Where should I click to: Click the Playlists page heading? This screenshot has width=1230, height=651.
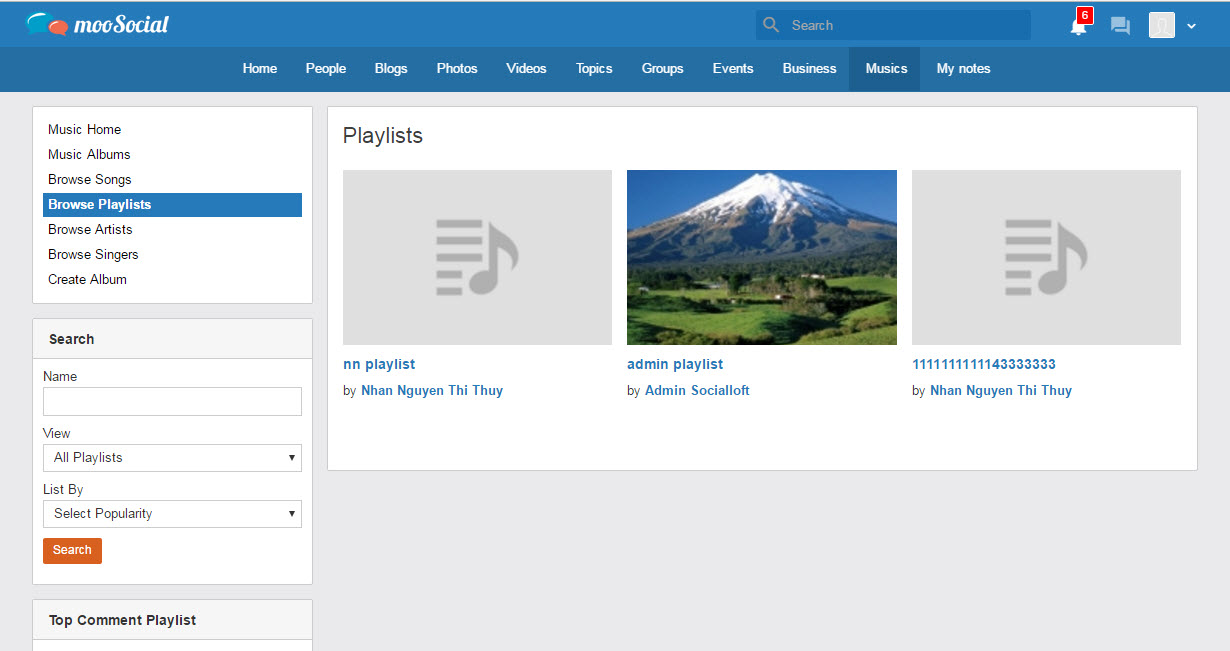click(x=383, y=136)
